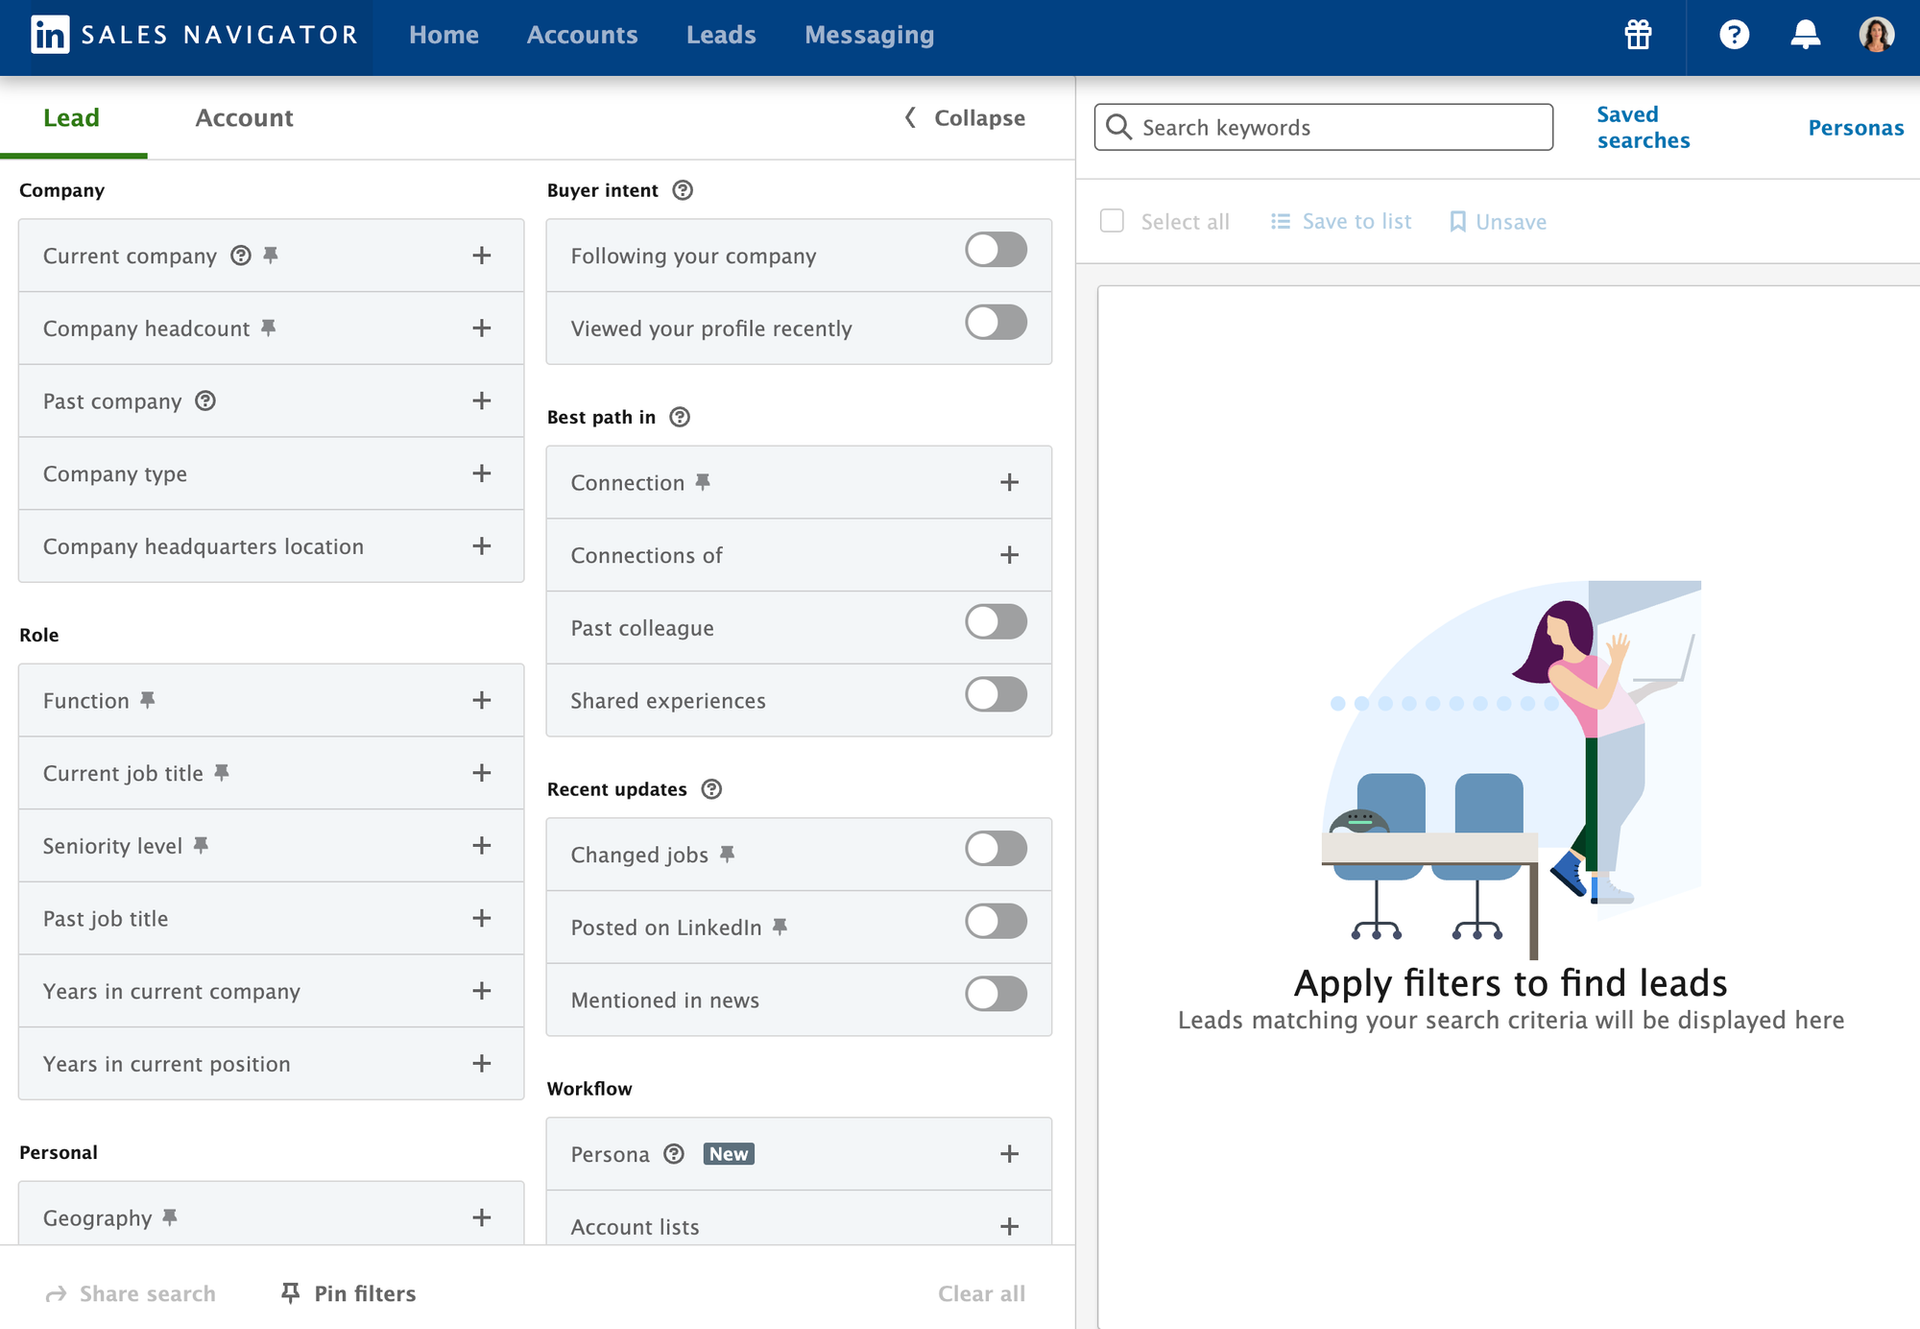Open the help icon in the navbar

(x=1734, y=35)
